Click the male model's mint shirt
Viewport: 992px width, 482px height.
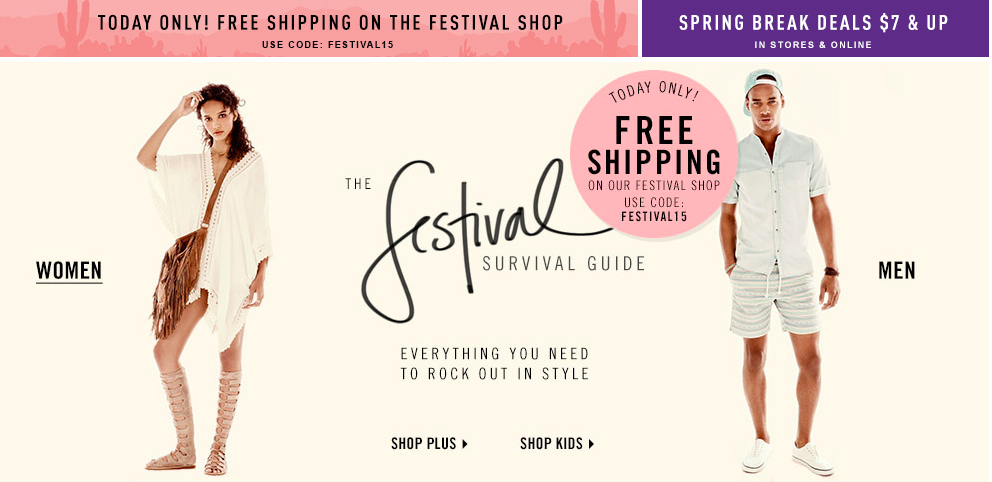coord(775,200)
